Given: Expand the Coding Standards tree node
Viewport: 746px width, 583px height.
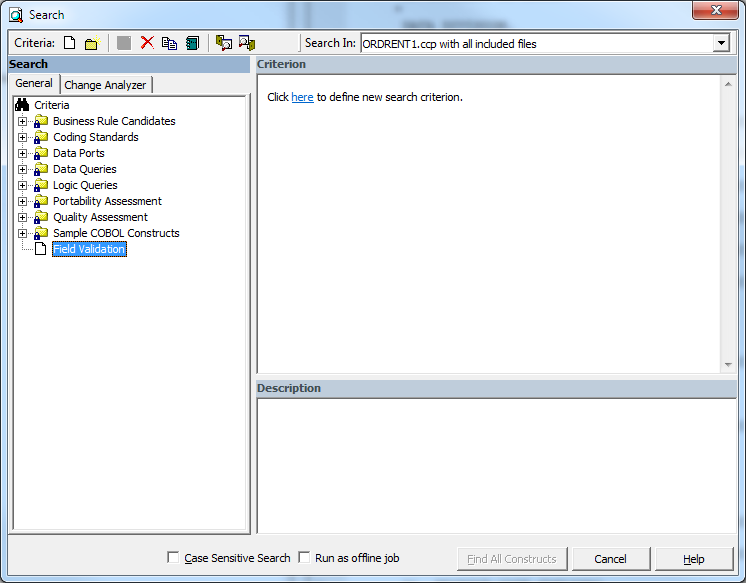Looking at the screenshot, I should [23, 137].
